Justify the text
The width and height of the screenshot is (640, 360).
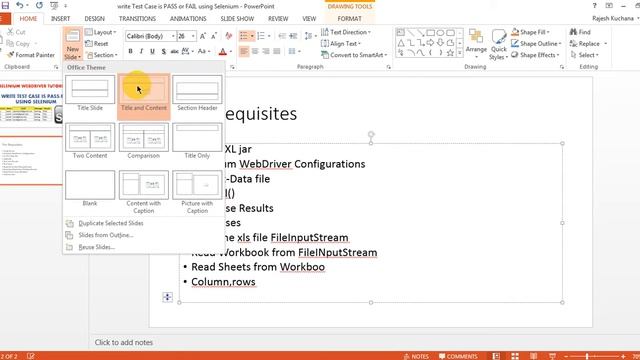coord(277,51)
